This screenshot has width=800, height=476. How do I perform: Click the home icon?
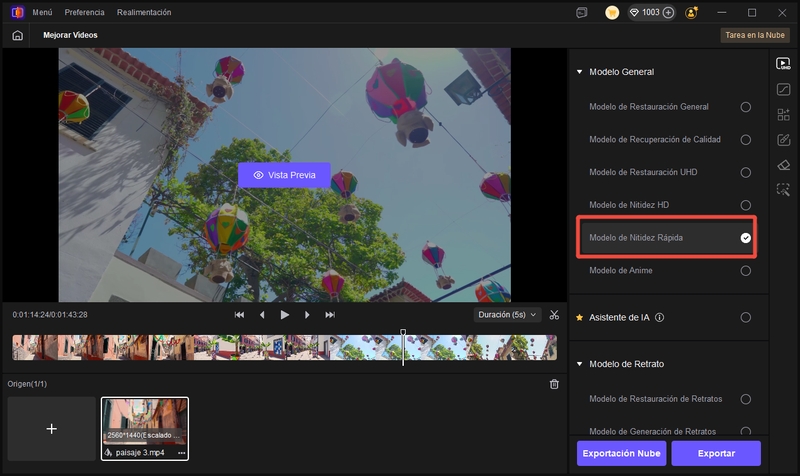17,35
